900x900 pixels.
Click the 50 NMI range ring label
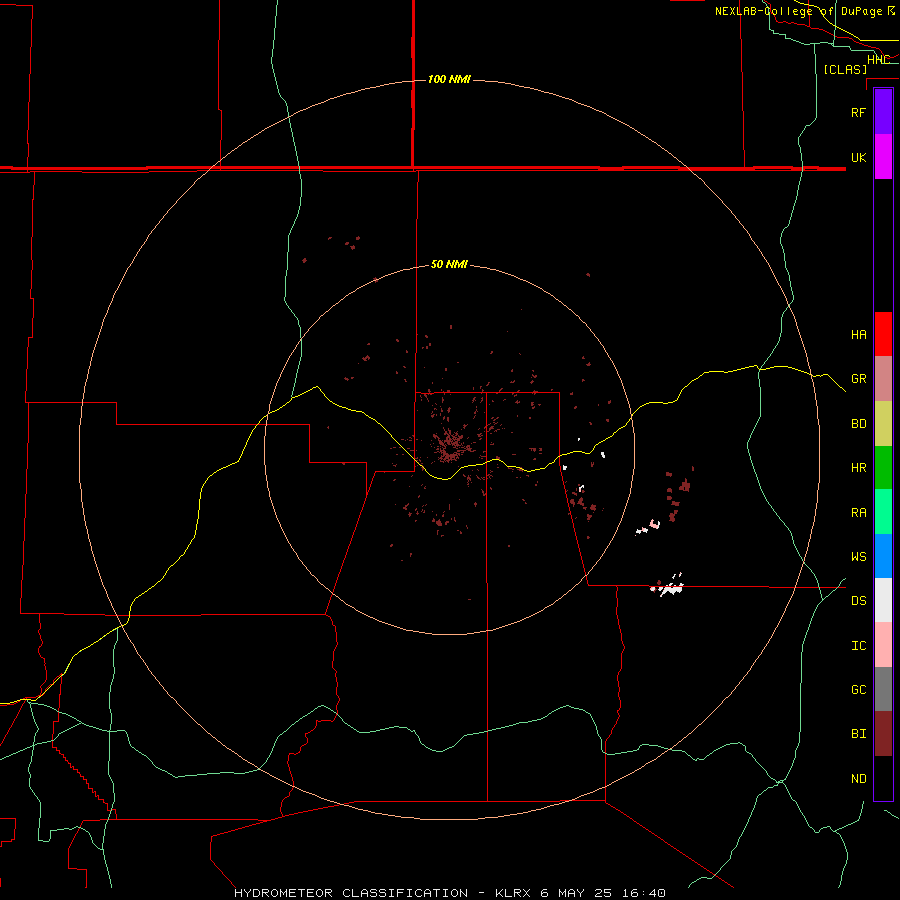(x=449, y=265)
